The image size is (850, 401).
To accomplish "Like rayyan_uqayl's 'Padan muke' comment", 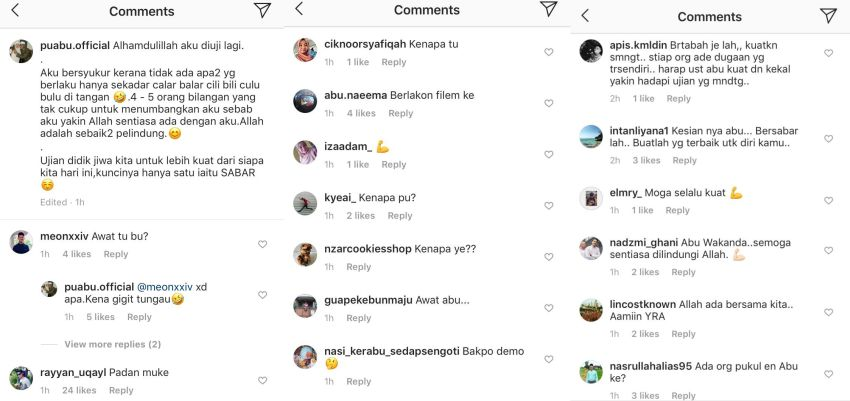I will point(262,380).
